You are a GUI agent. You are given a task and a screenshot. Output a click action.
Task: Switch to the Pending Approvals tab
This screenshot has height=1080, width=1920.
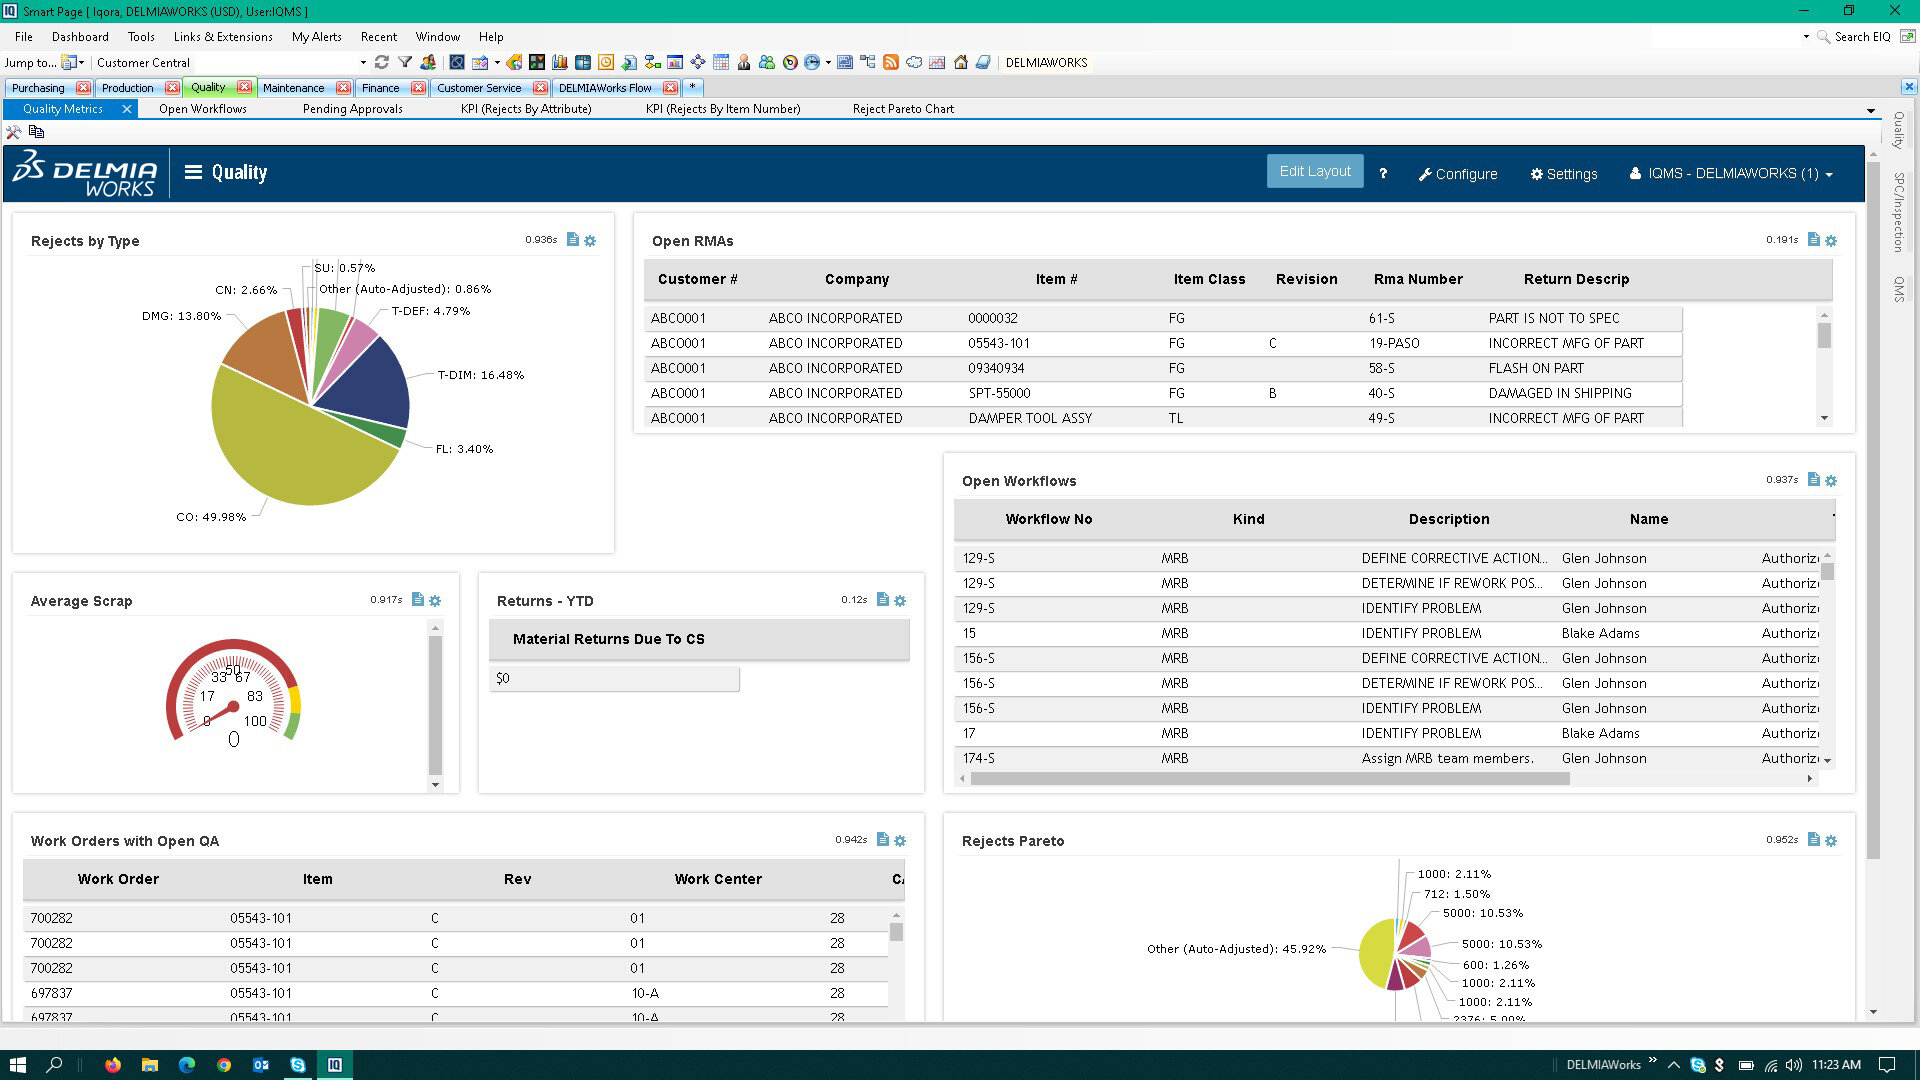(352, 109)
